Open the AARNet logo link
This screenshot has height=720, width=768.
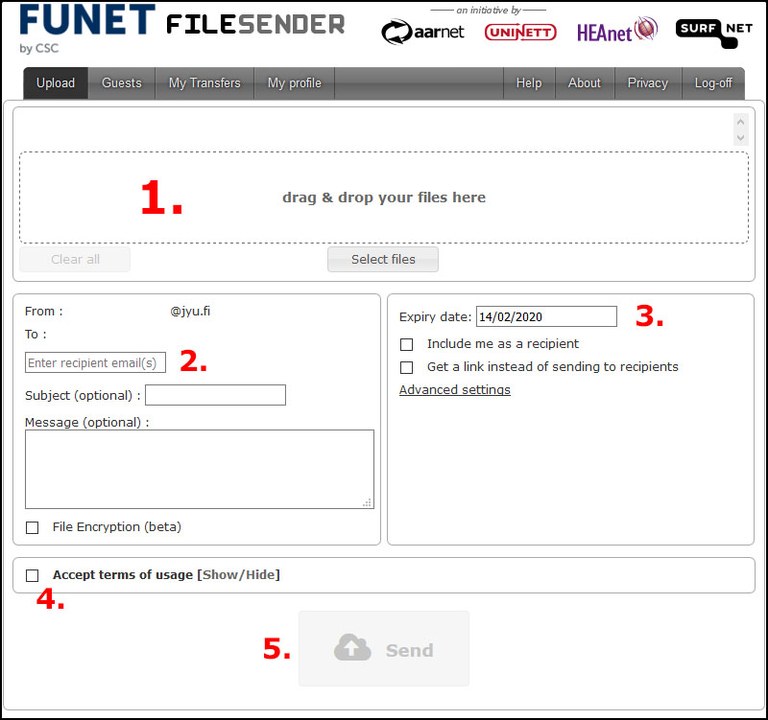tap(422, 32)
